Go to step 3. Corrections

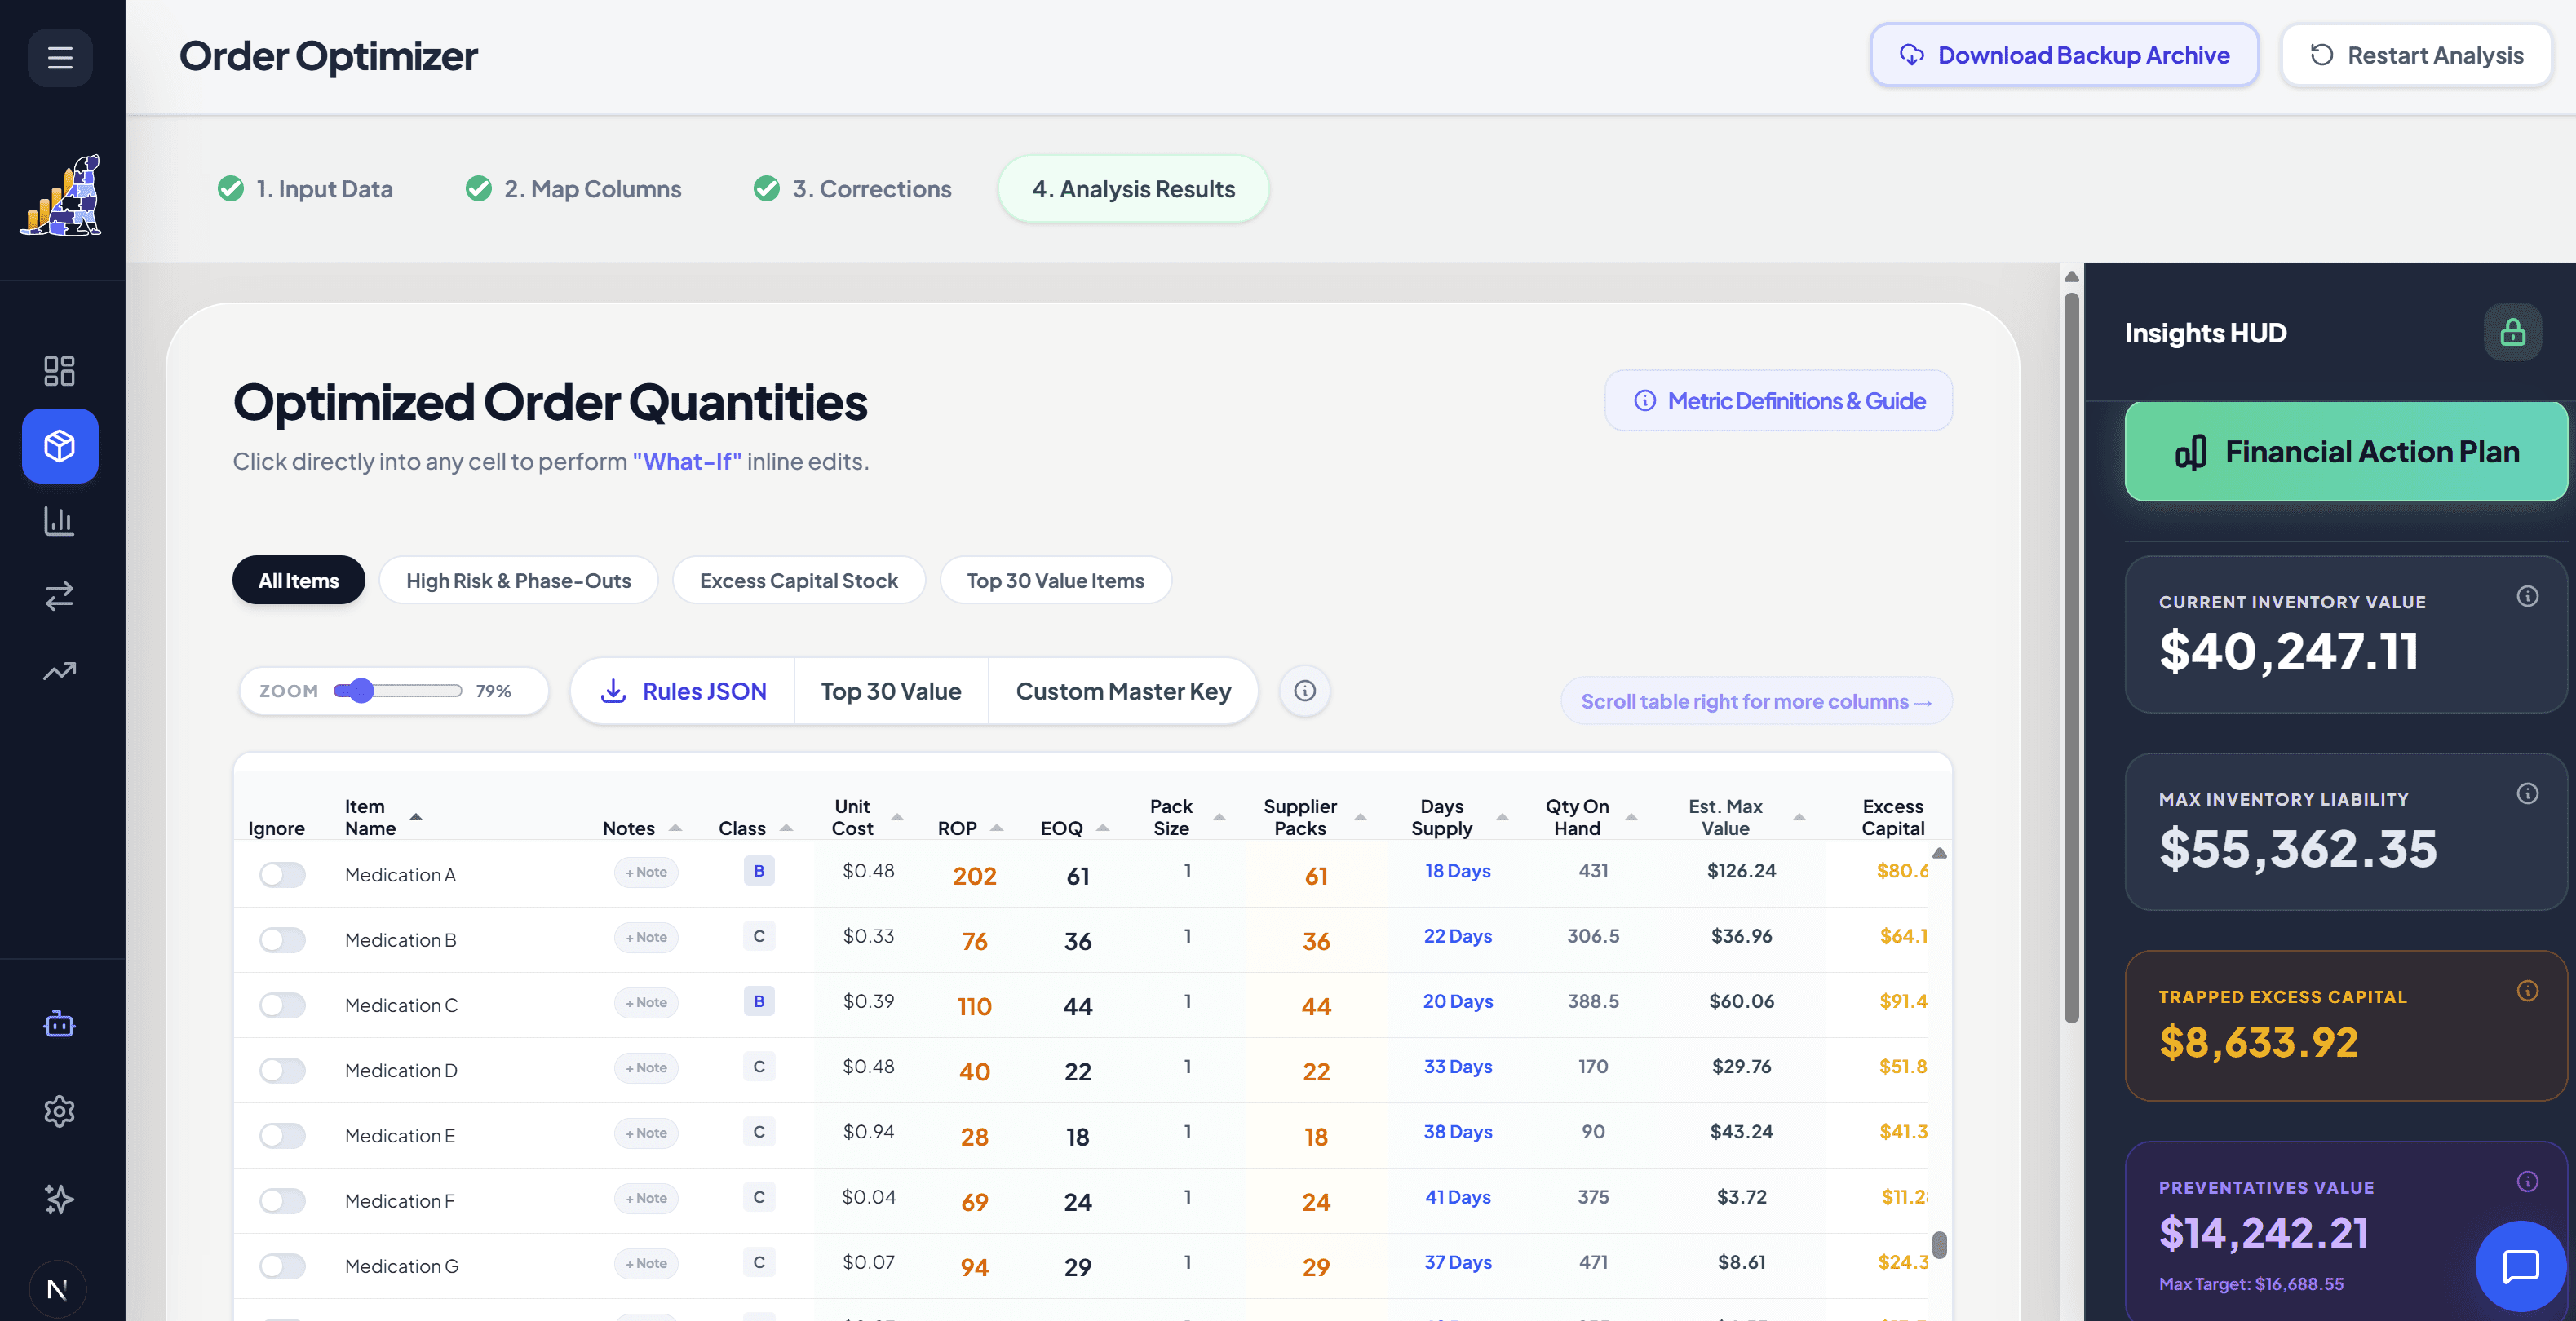point(852,189)
